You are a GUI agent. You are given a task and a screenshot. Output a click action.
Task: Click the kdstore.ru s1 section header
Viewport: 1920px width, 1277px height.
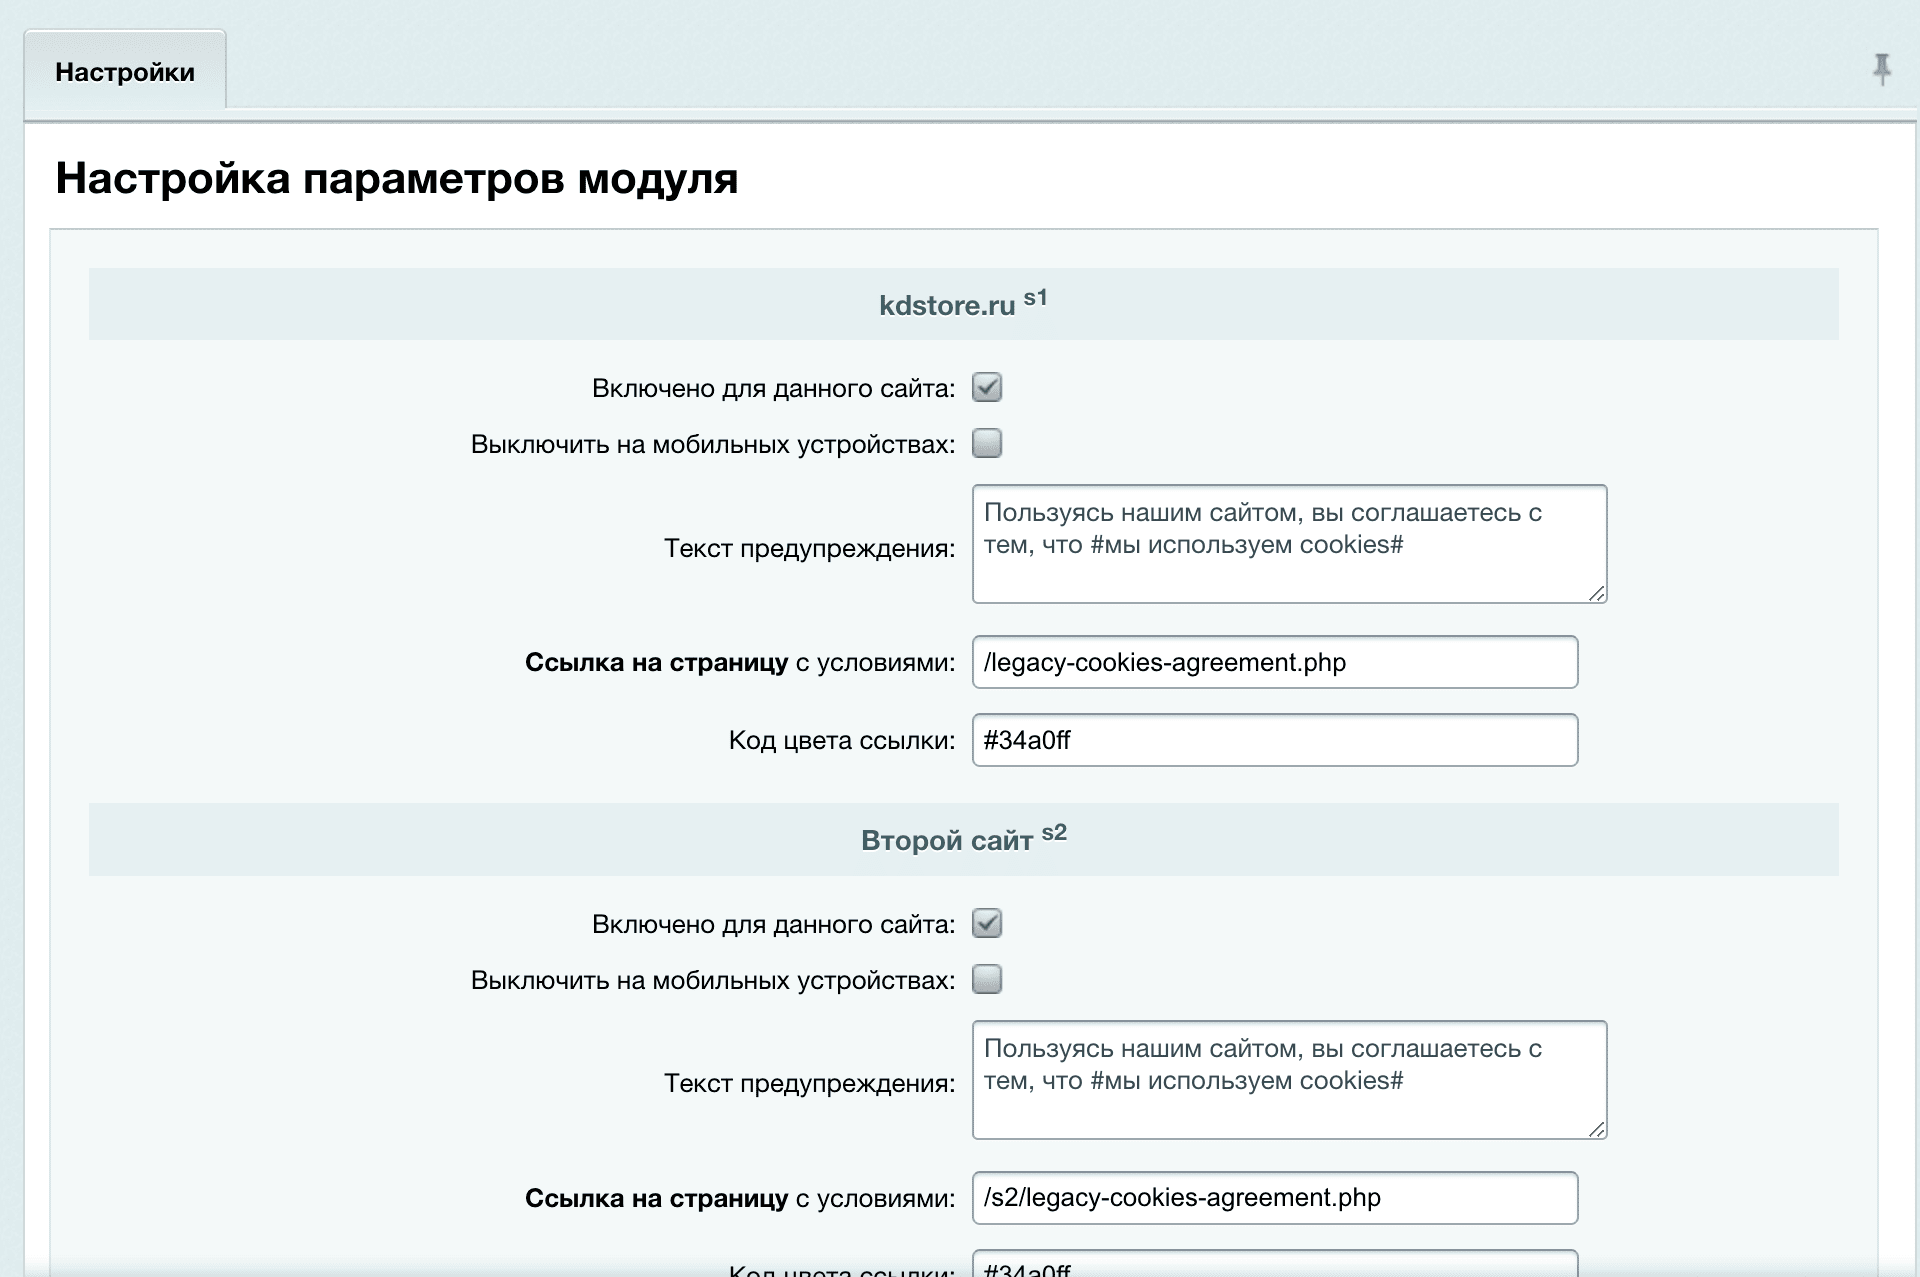(x=963, y=304)
